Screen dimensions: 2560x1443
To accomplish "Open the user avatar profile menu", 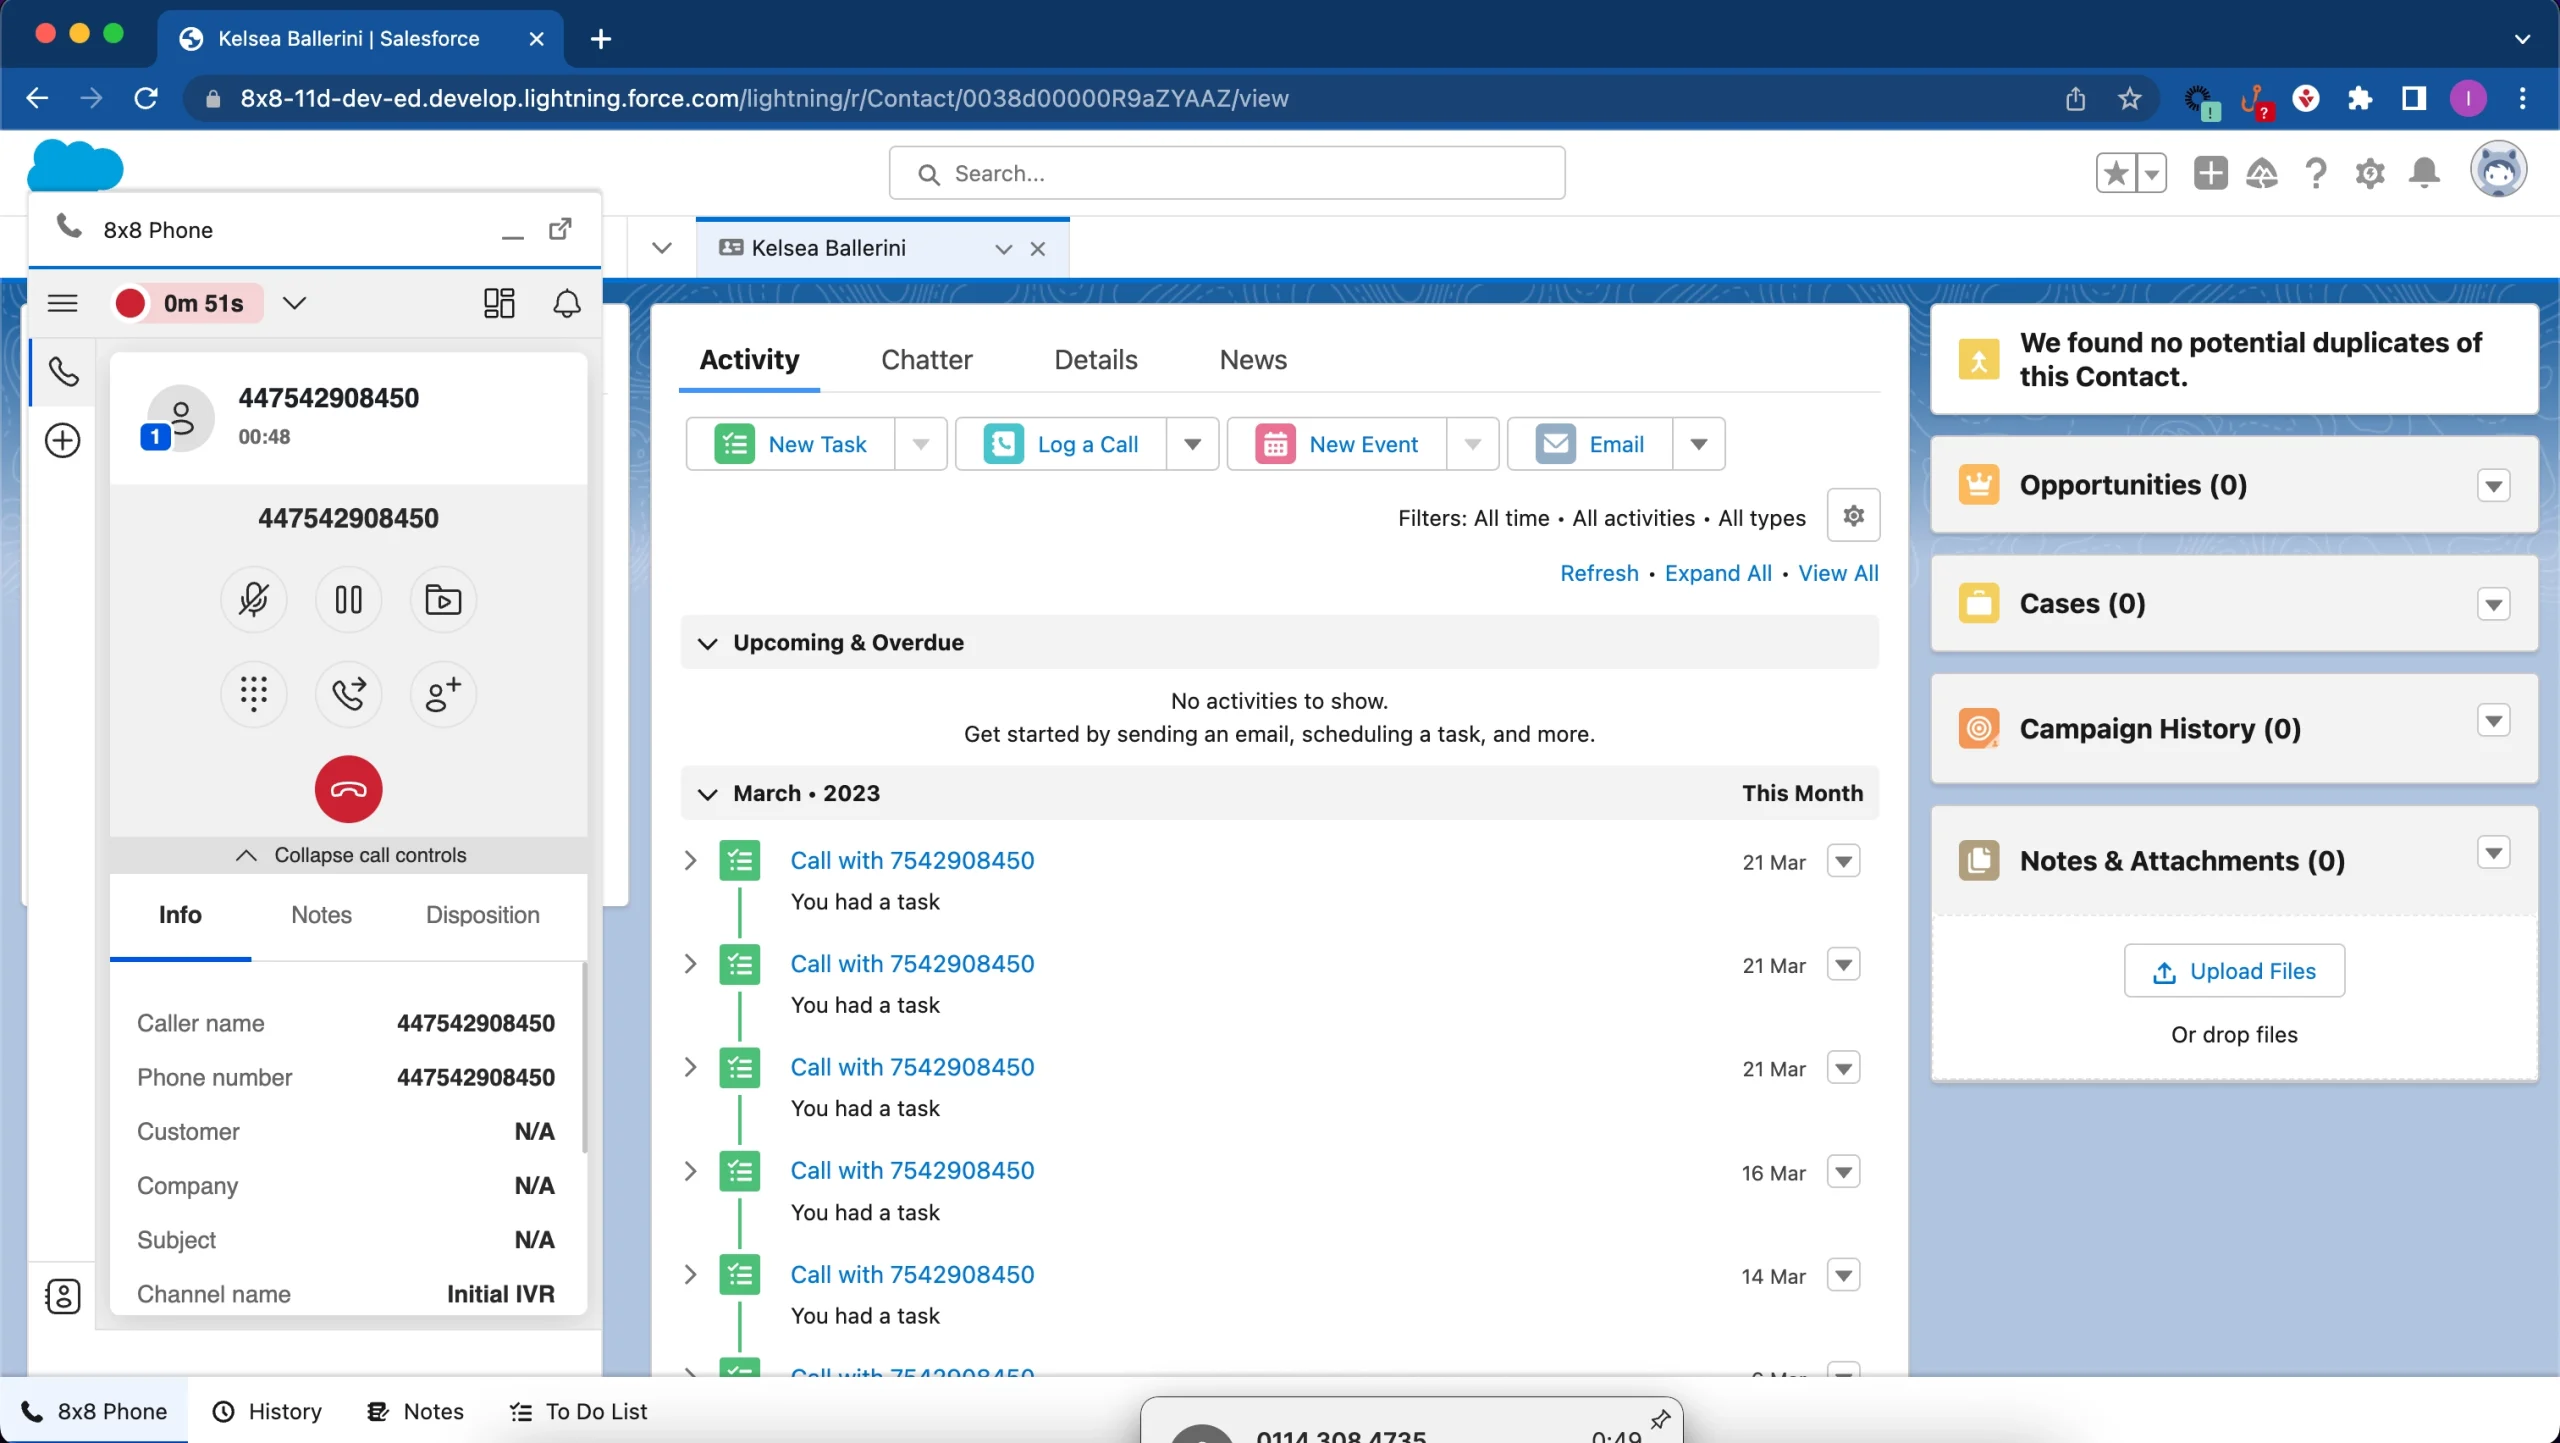I will (x=2498, y=170).
